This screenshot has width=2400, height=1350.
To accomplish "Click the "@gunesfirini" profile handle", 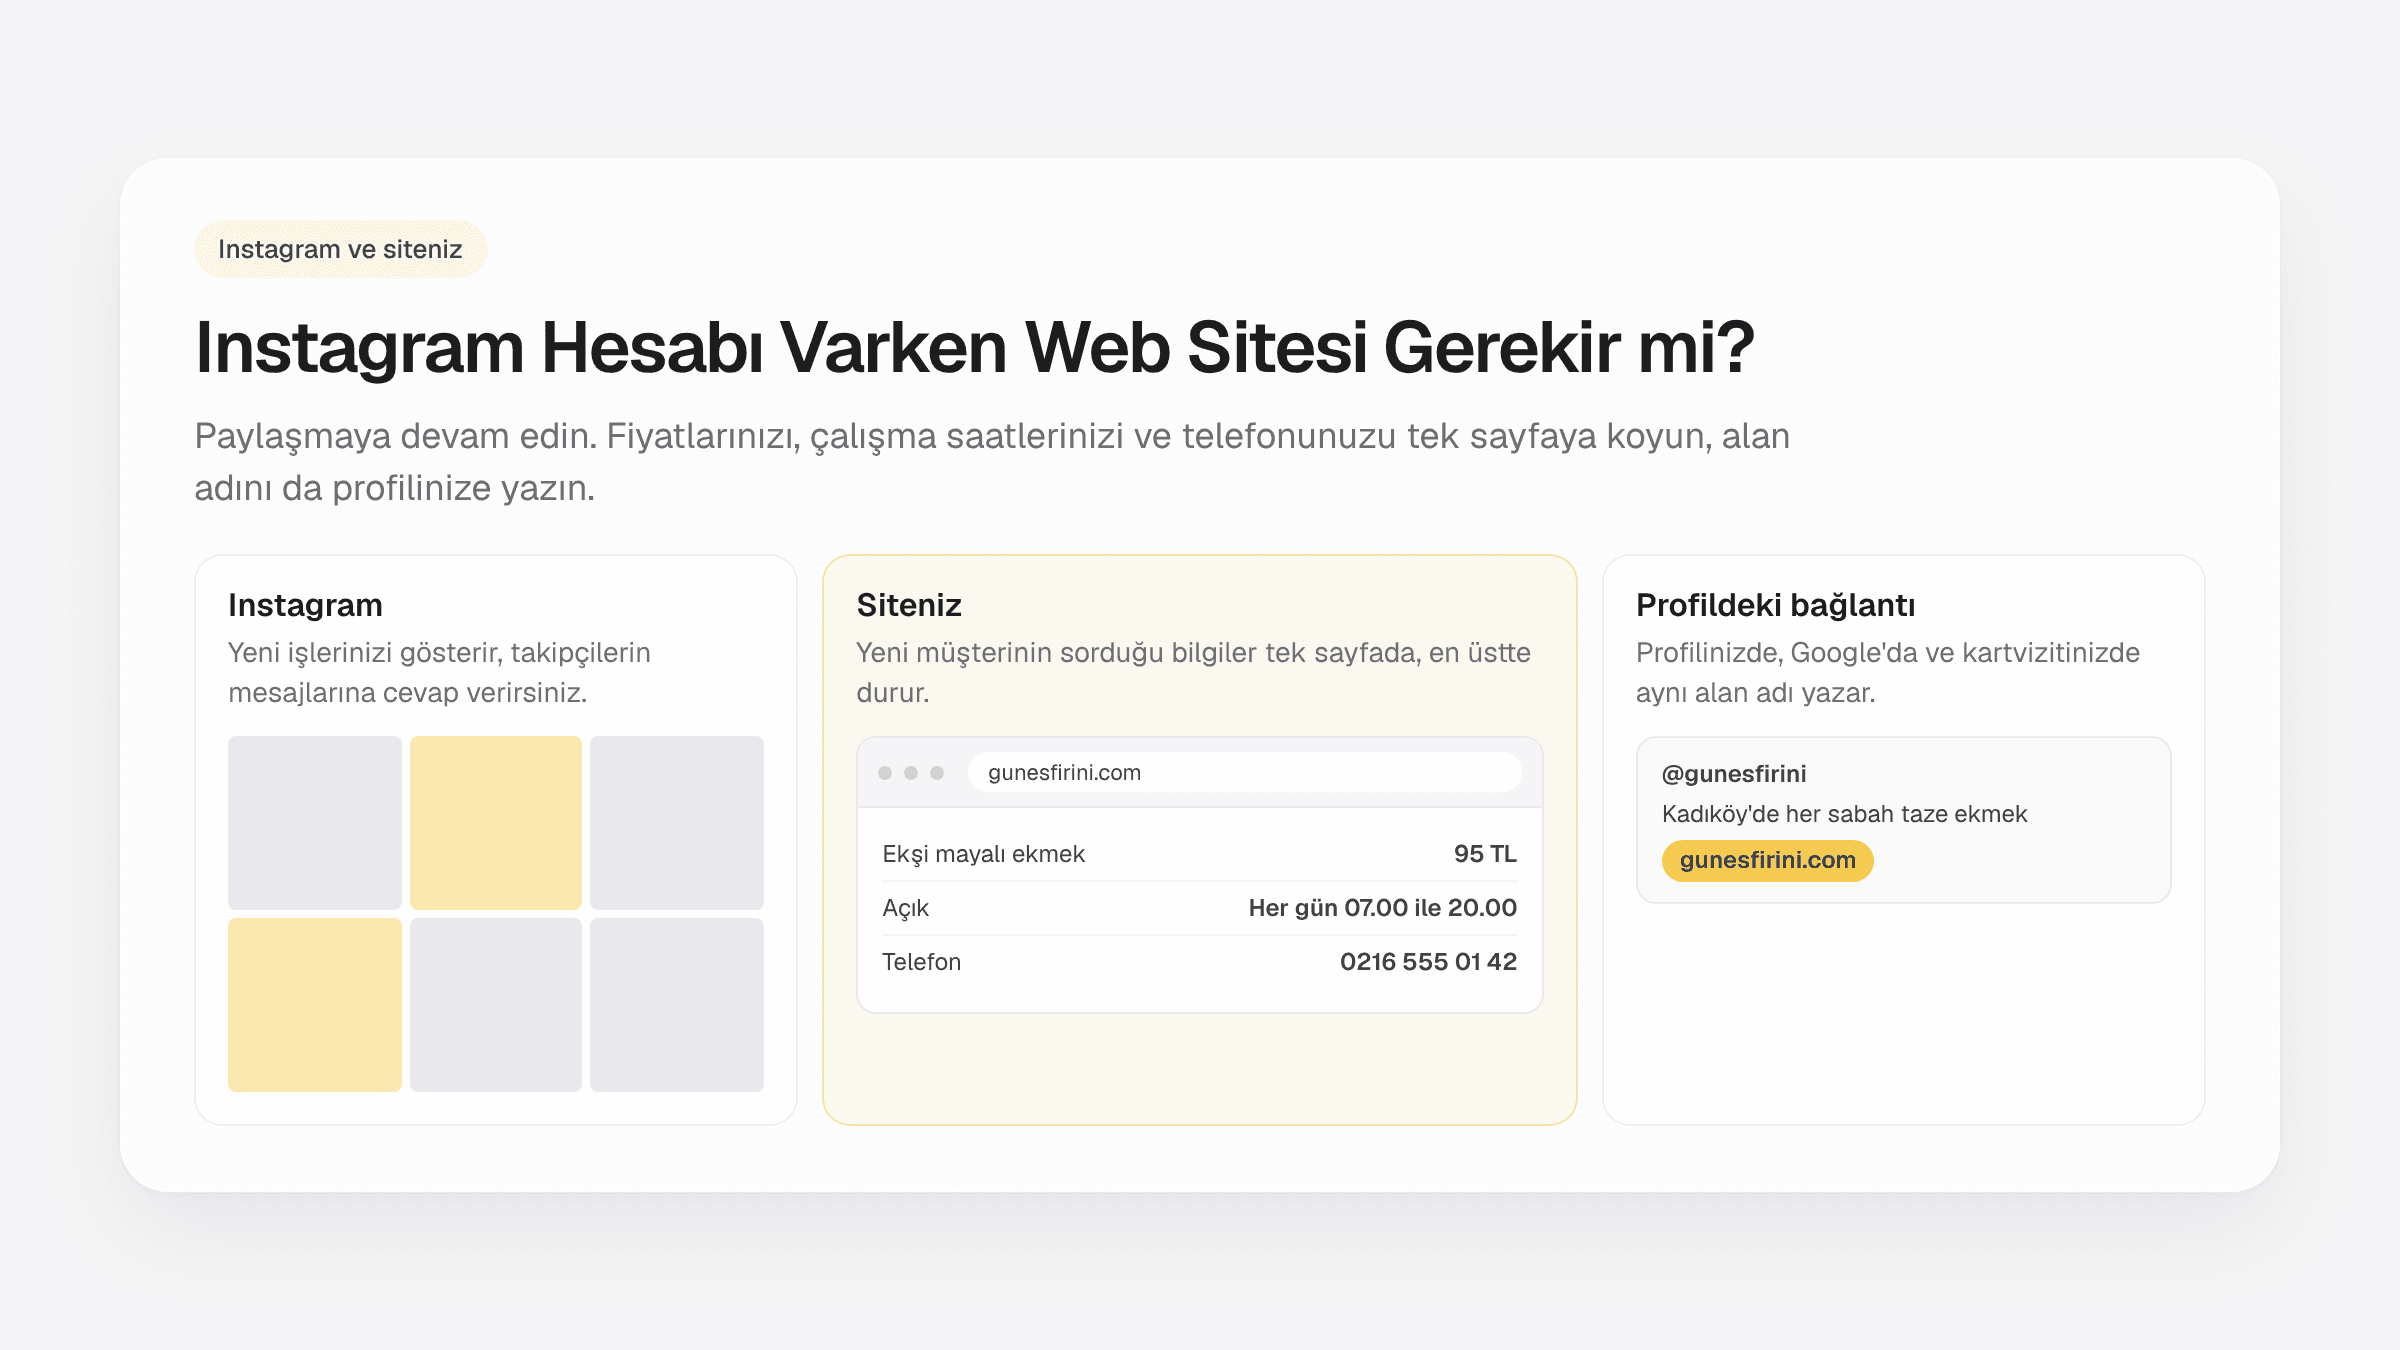I will [1734, 774].
